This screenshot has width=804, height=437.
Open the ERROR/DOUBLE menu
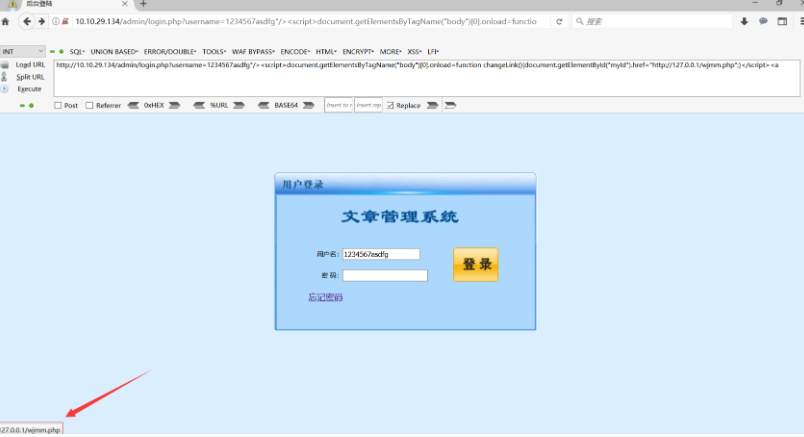click(x=170, y=52)
